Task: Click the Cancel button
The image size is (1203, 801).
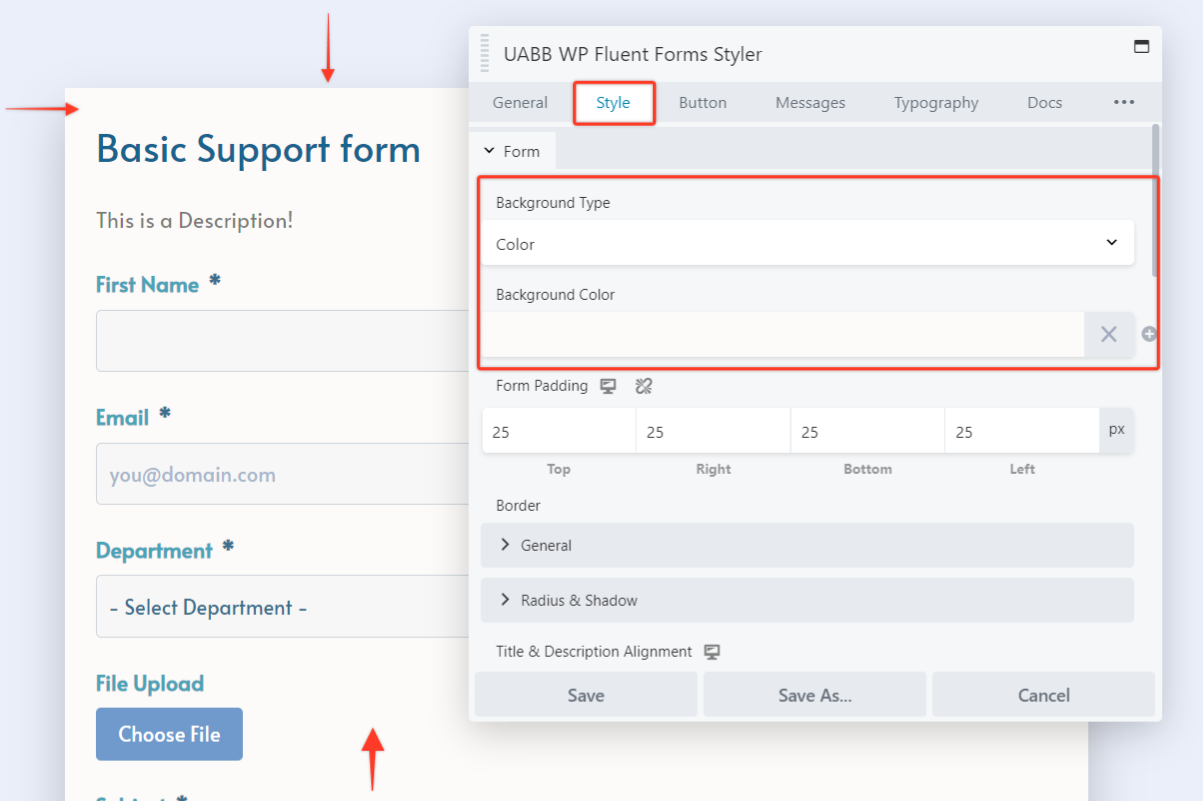Action: coord(1043,695)
